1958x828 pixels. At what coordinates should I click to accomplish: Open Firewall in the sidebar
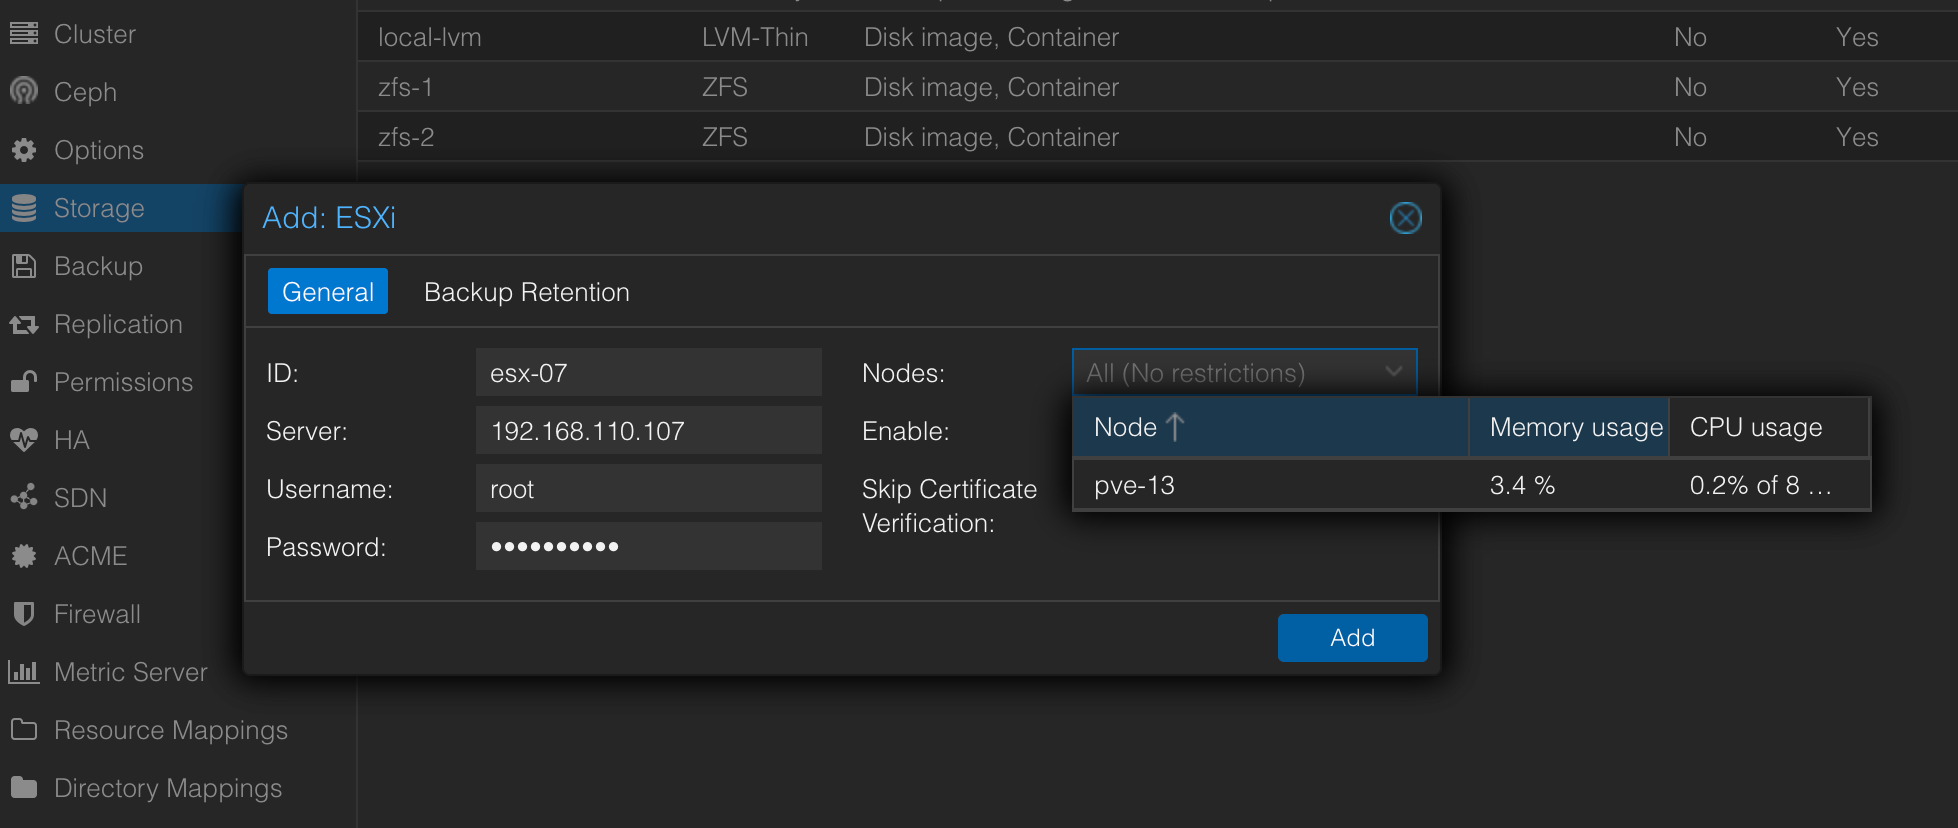(x=97, y=614)
